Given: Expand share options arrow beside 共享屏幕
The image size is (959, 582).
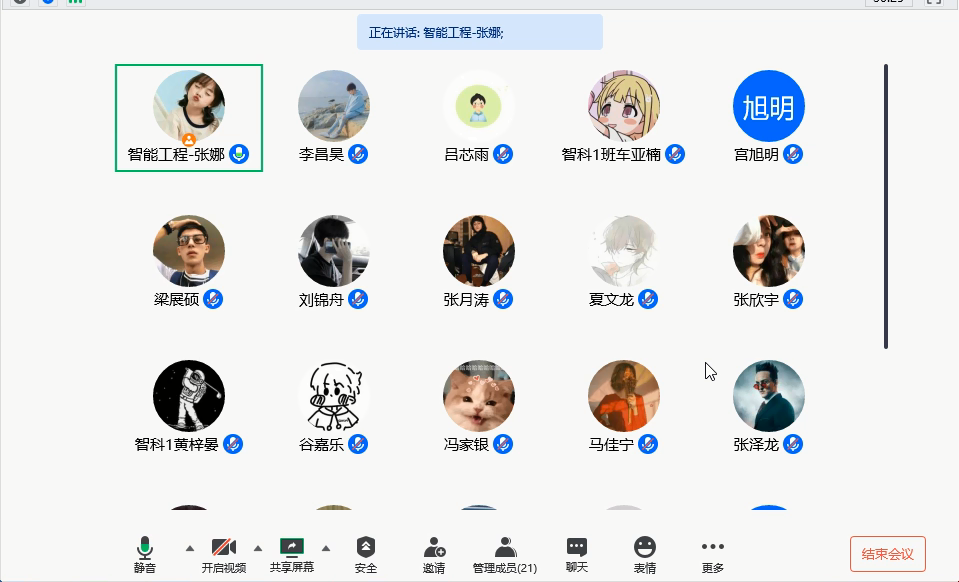Looking at the screenshot, I should [x=326, y=548].
